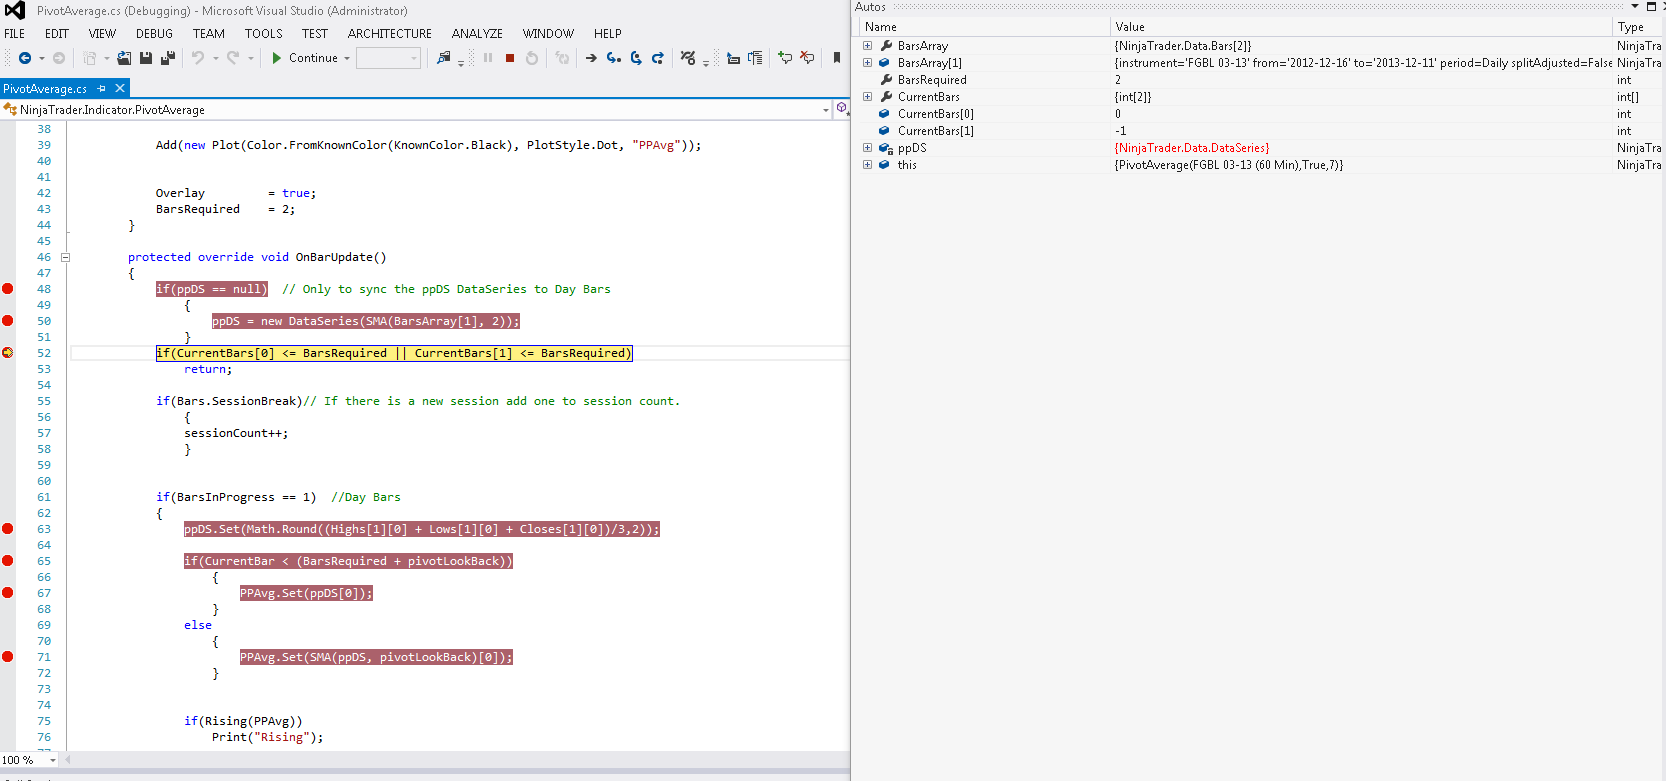Toggle breakpoint on line 50
Screen dimensions: 1666x781
point(8,321)
